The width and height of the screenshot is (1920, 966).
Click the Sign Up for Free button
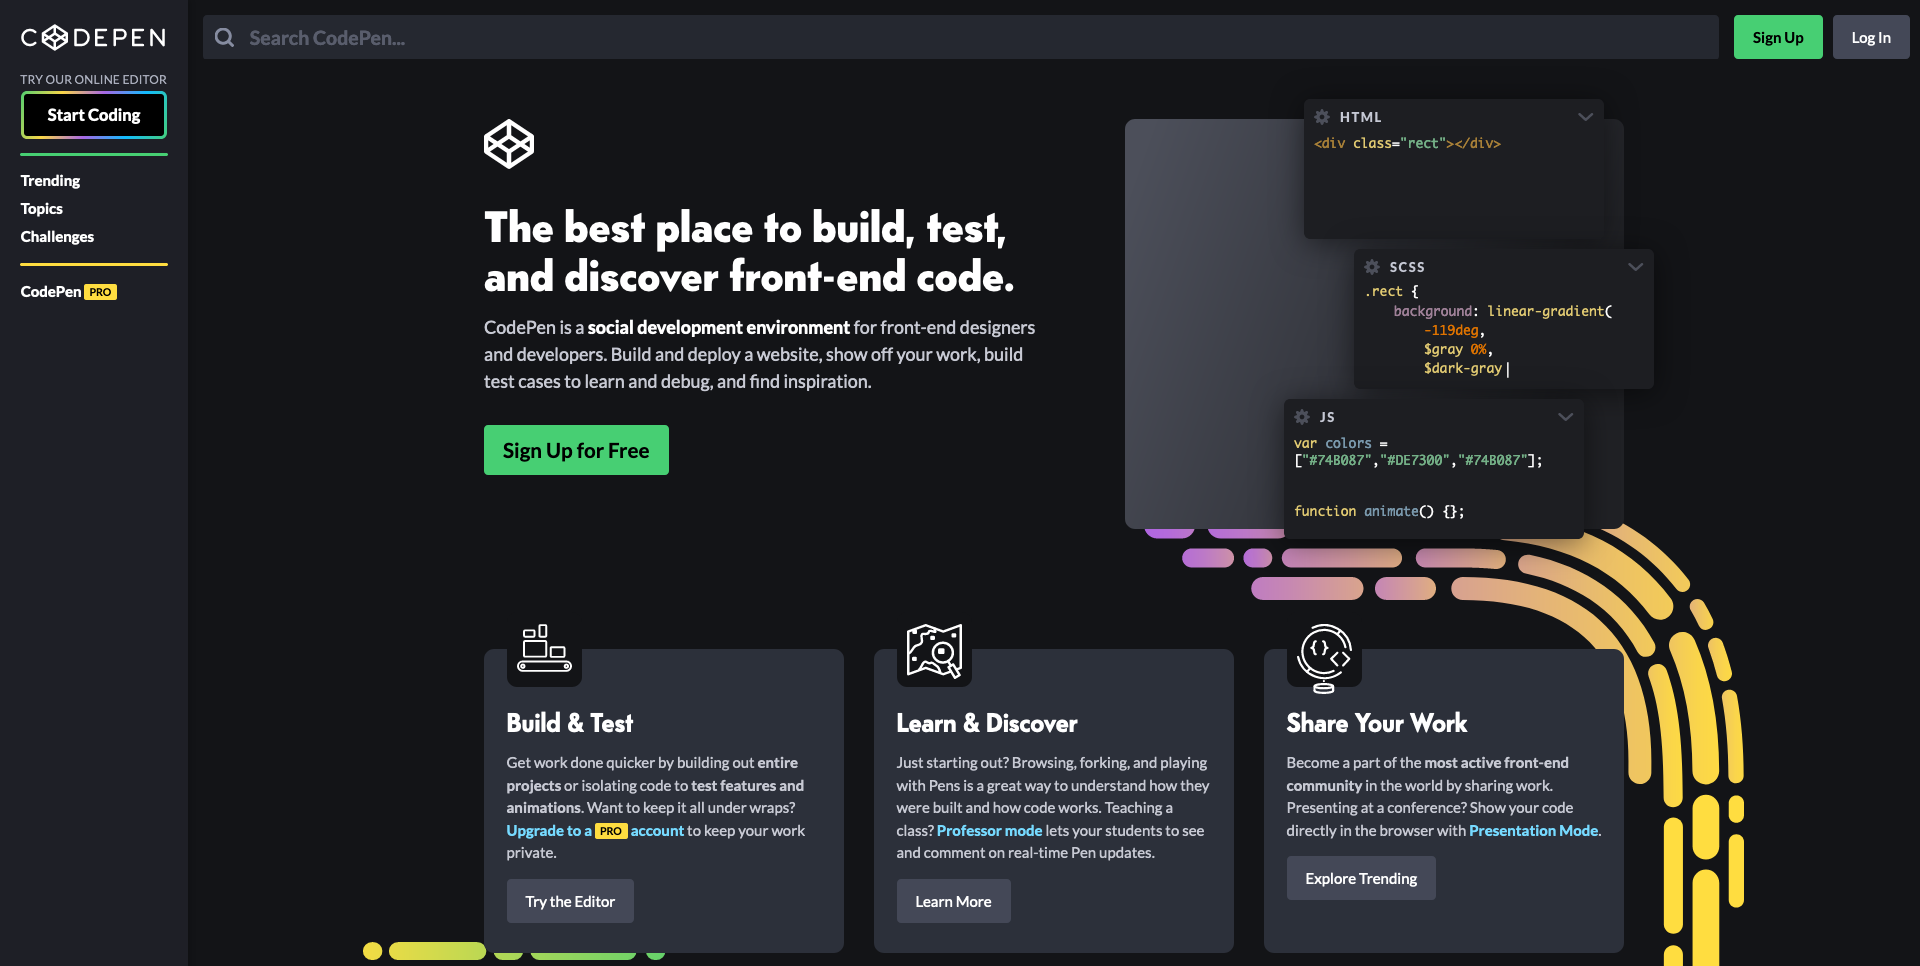coord(576,450)
